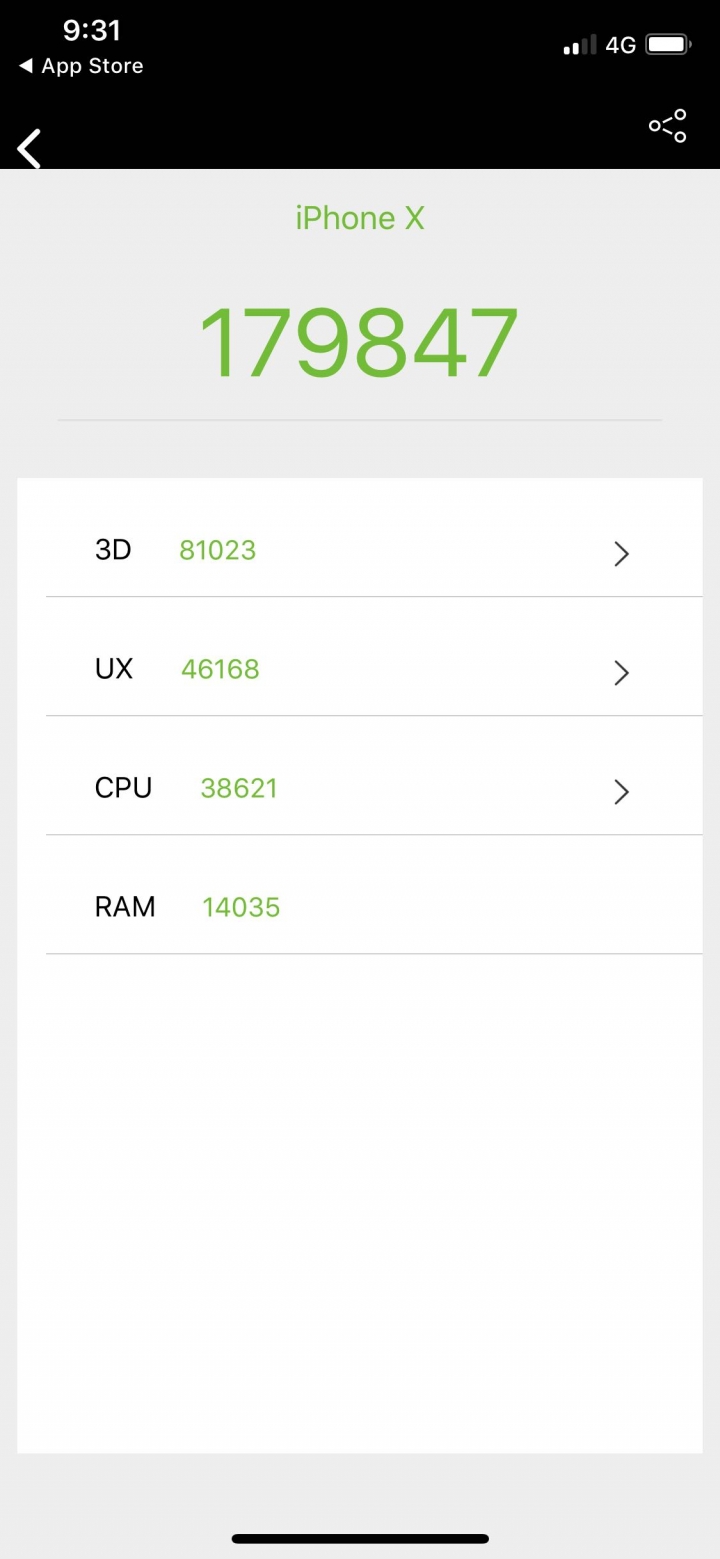Tap the 4G network indicator

pyautogui.click(x=621, y=45)
